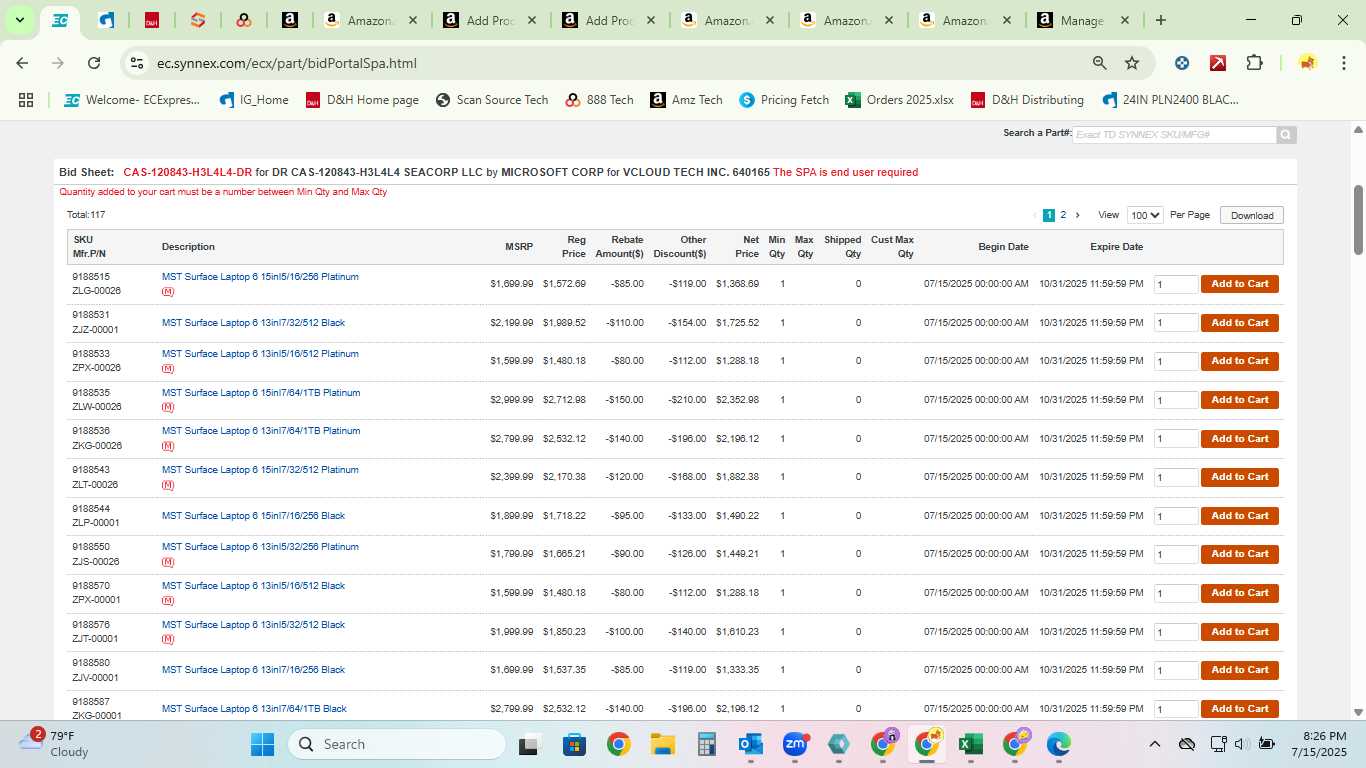Open Outlook from the taskbar
This screenshot has width=1366, height=768.
(751, 744)
